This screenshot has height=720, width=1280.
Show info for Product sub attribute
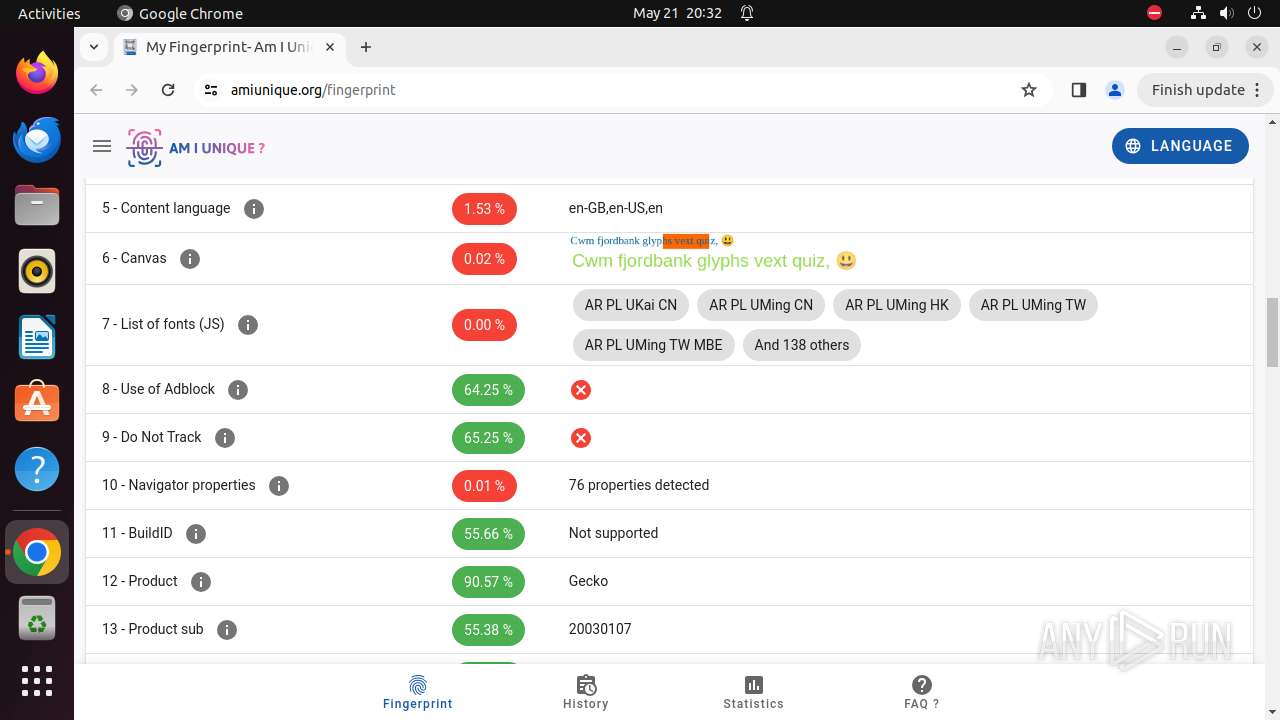pos(227,630)
